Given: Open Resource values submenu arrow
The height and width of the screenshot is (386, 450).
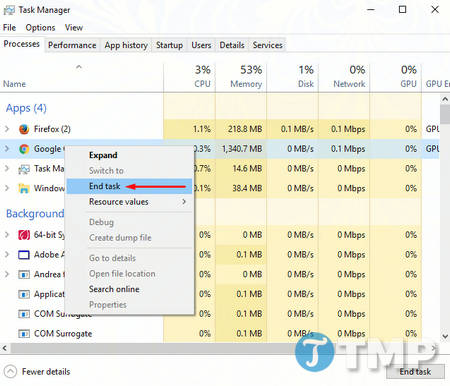Looking at the screenshot, I should 184,202.
